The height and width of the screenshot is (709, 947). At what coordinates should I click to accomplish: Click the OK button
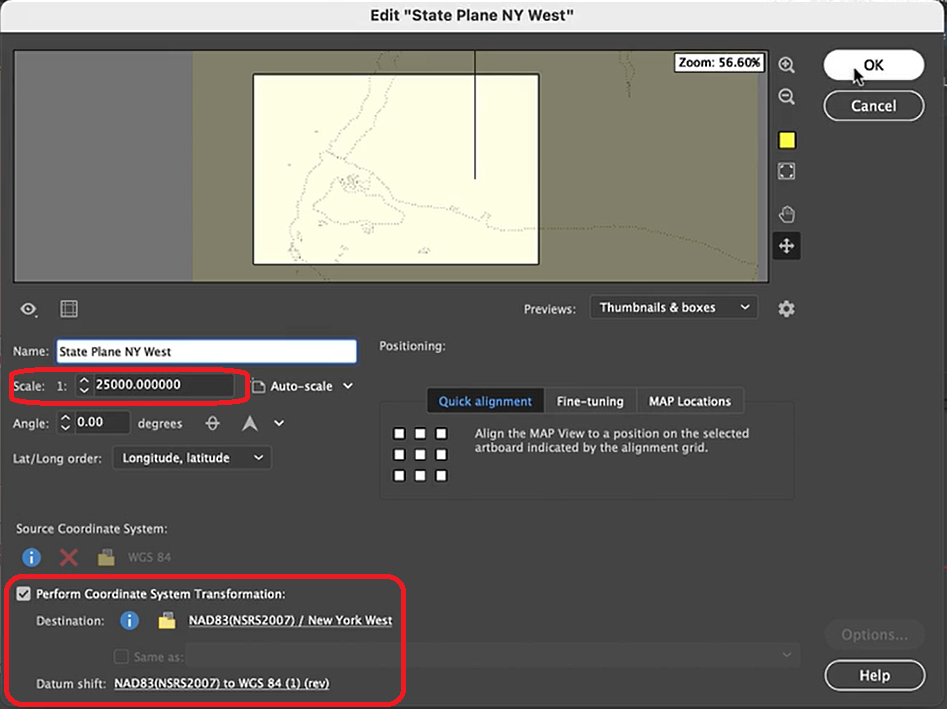(873, 65)
